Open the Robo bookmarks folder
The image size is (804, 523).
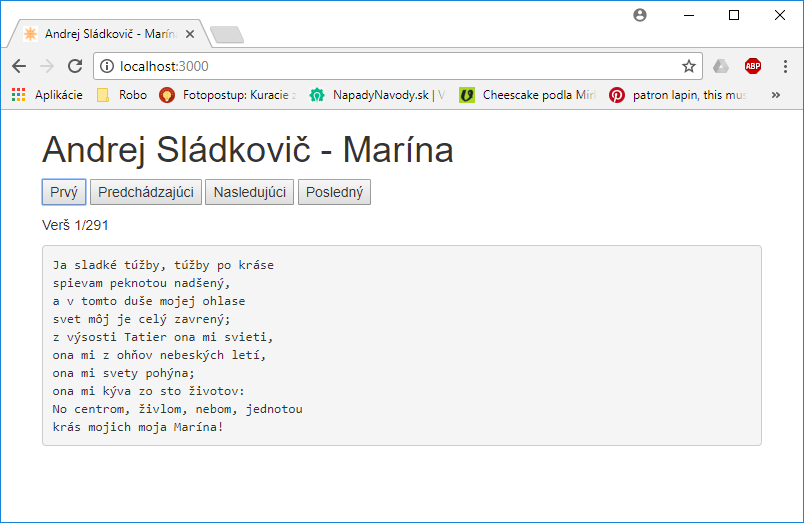click(x=123, y=95)
